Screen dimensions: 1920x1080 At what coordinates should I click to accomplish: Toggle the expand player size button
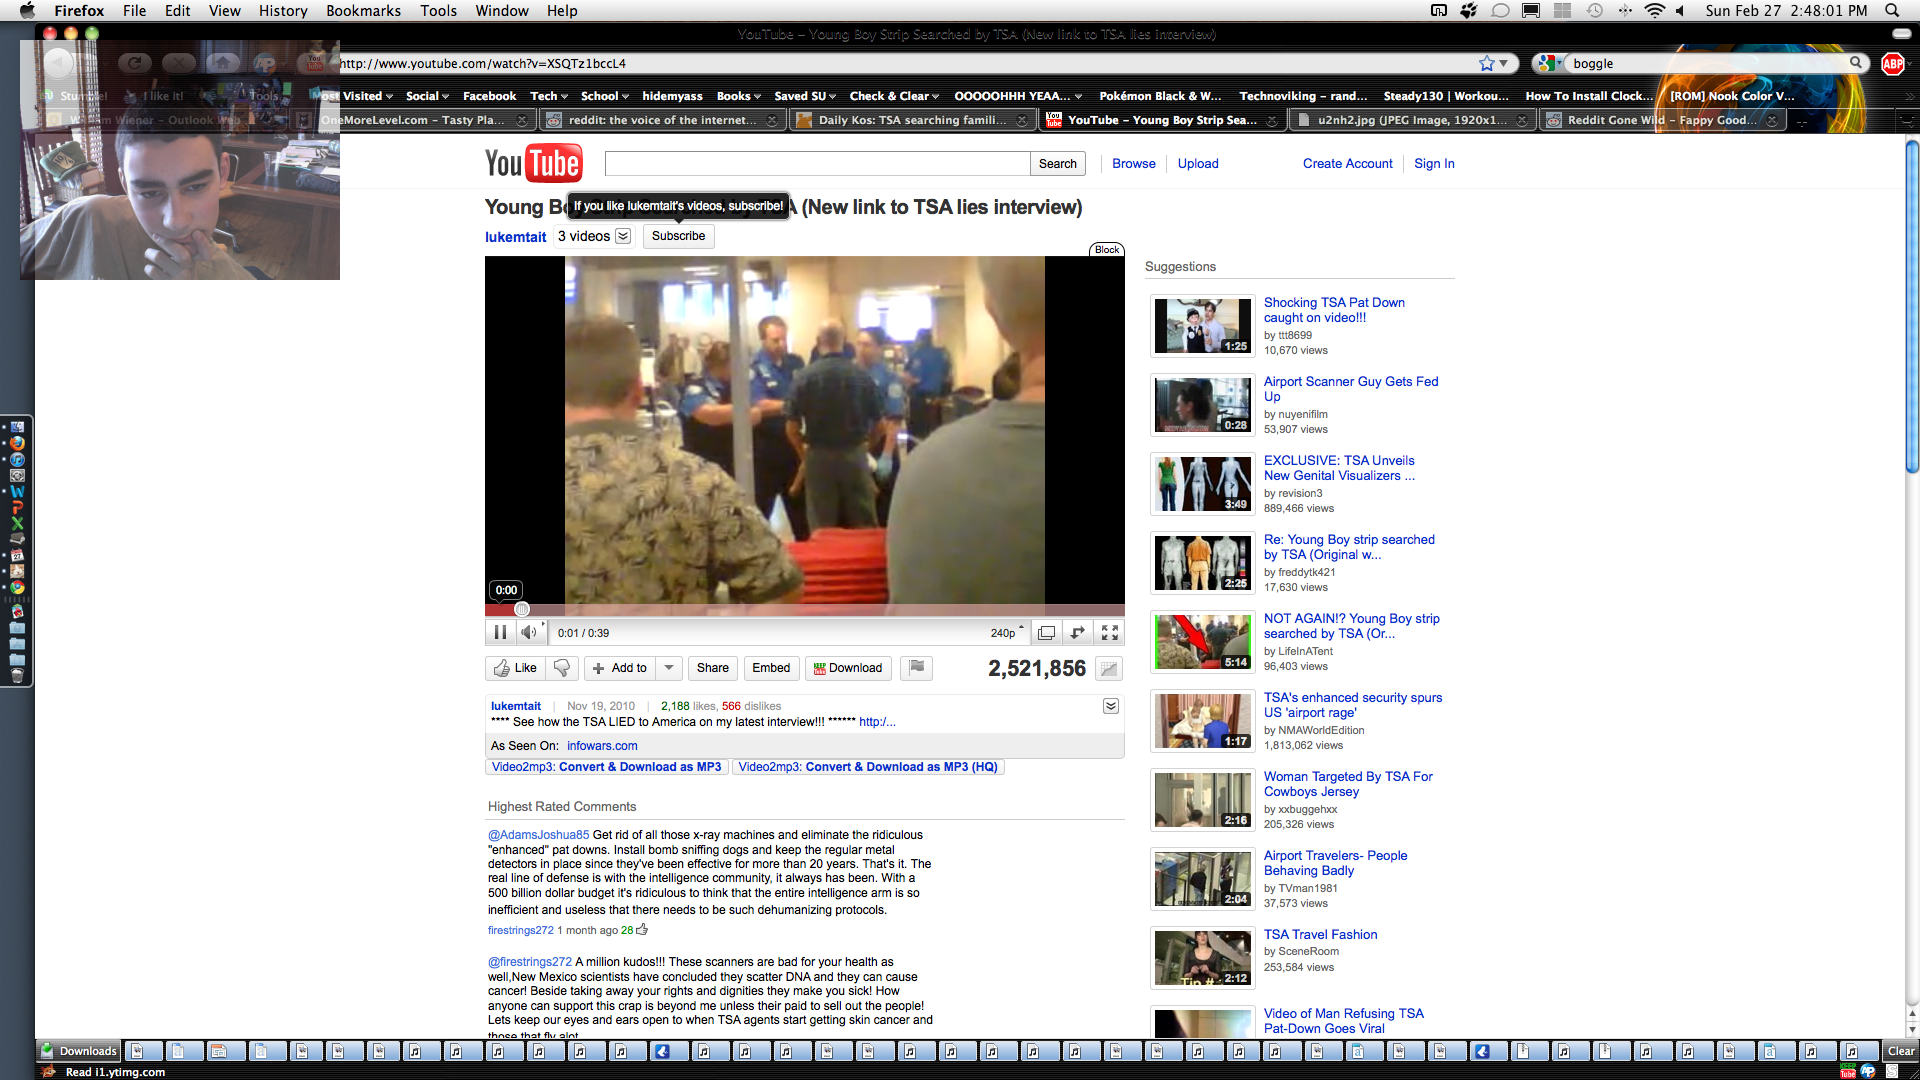[1078, 632]
